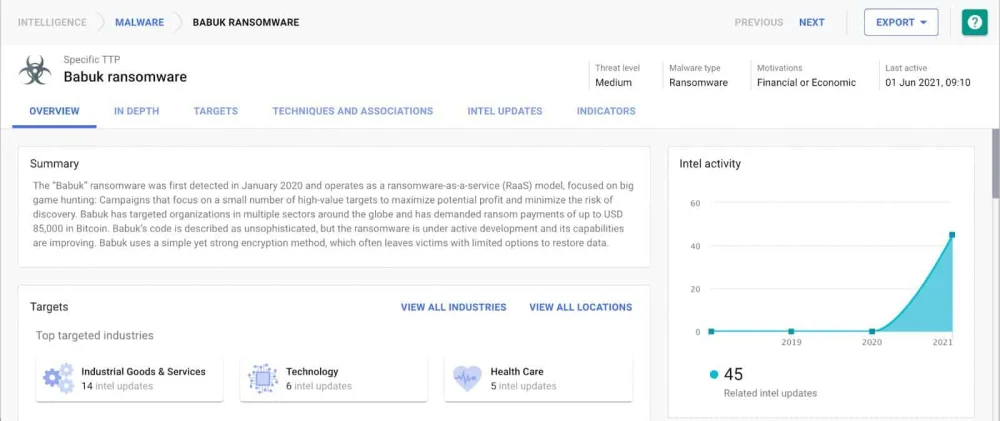
Task: Click 5 intel updates text
Action: tap(524, 386)
